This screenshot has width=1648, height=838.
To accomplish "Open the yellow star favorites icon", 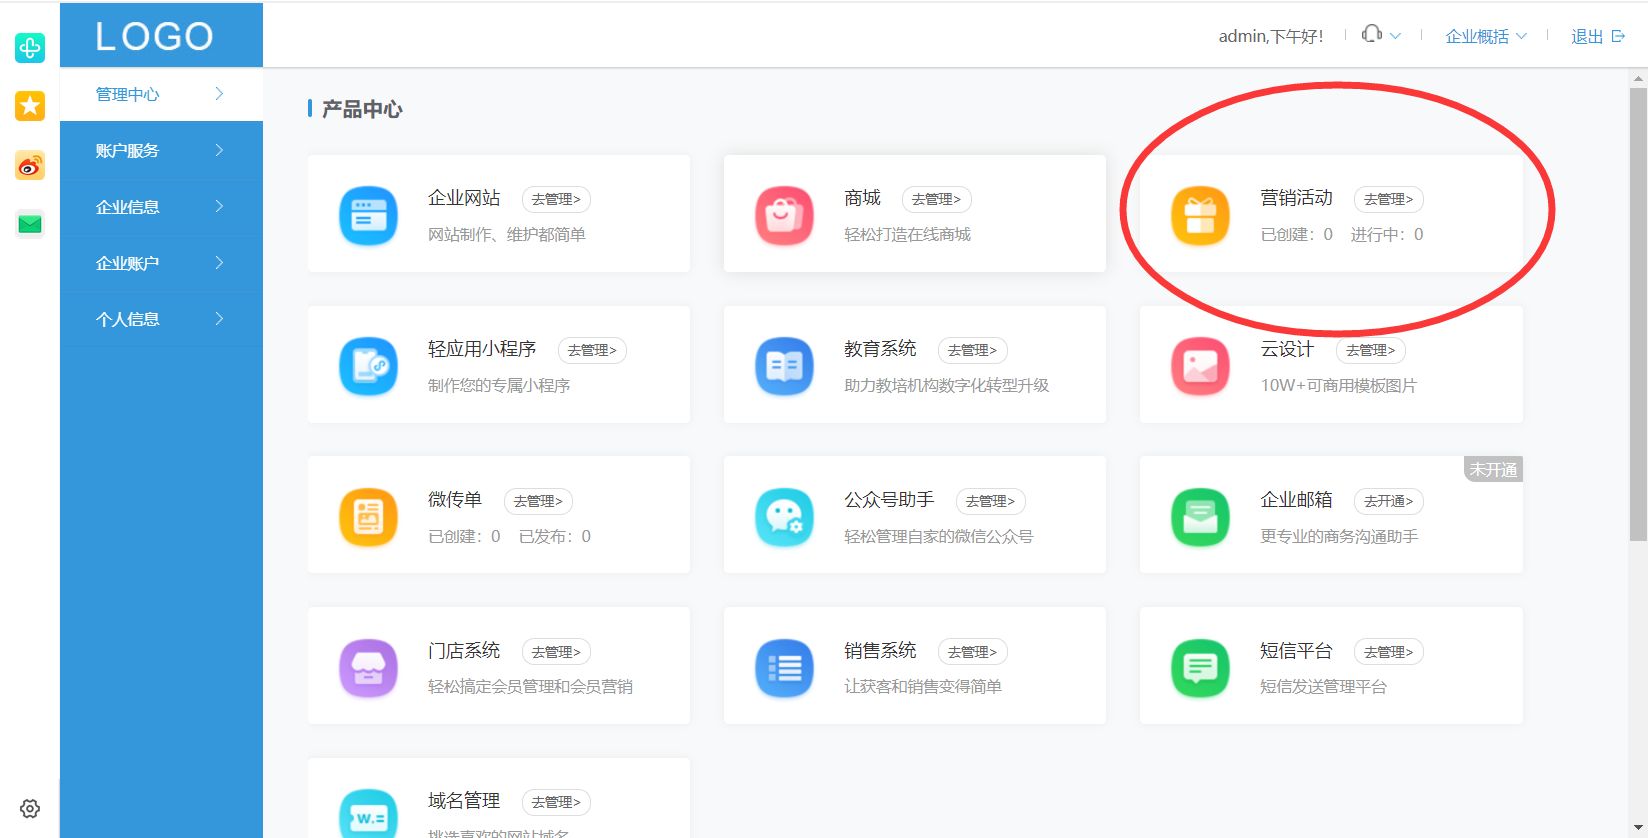I will pos(30,105).
